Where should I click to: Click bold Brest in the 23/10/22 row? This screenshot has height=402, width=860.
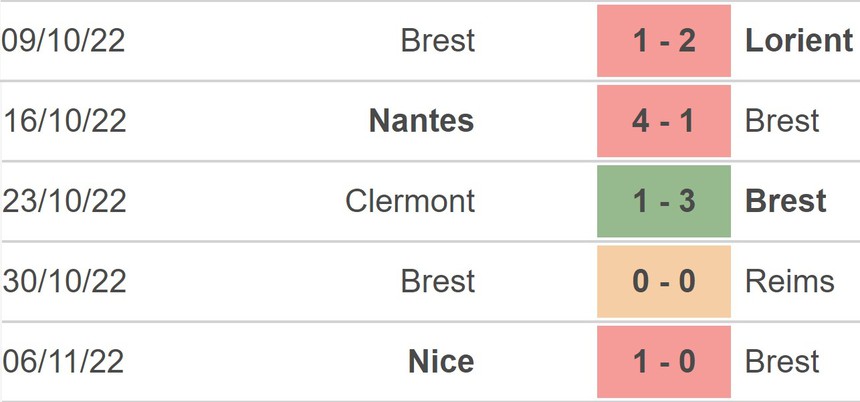(x=786, y=201)
